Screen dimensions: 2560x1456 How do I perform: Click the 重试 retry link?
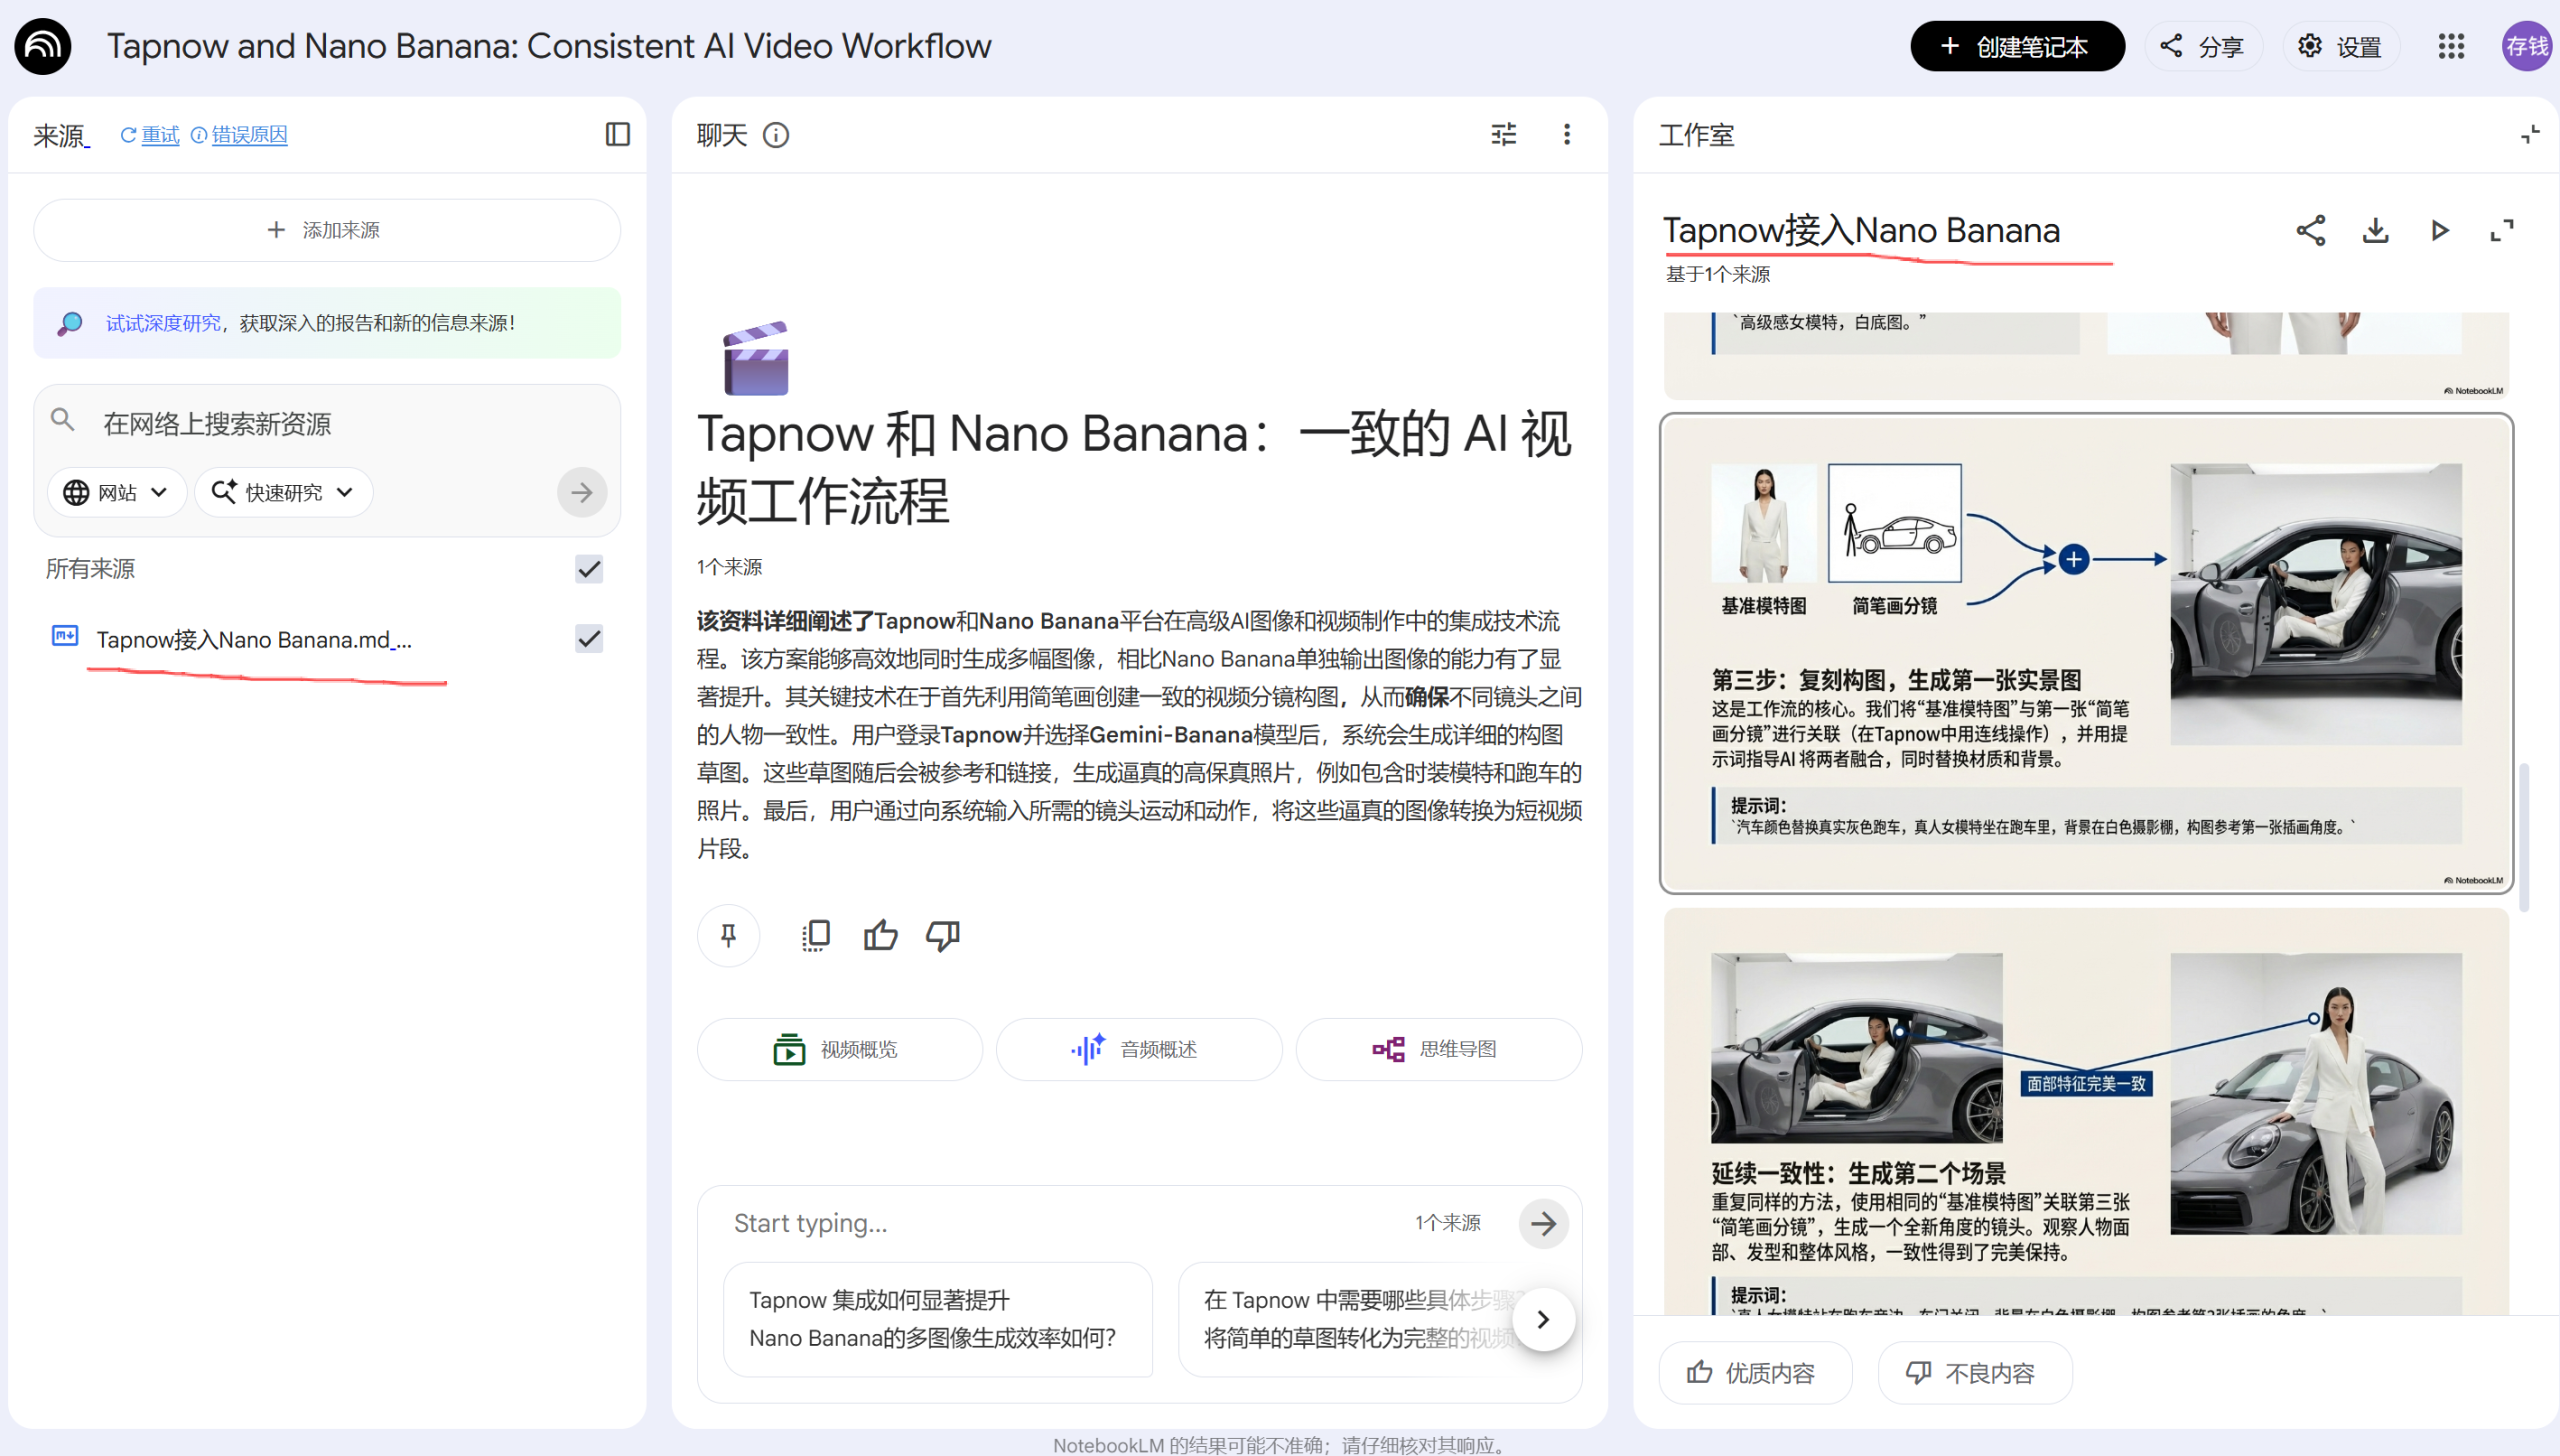[160, 135]
